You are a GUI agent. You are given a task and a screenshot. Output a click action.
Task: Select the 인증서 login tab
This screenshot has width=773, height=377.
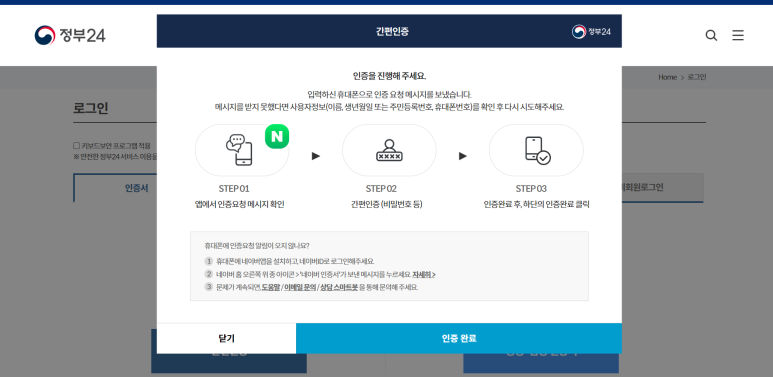click(x=115, y=188)
